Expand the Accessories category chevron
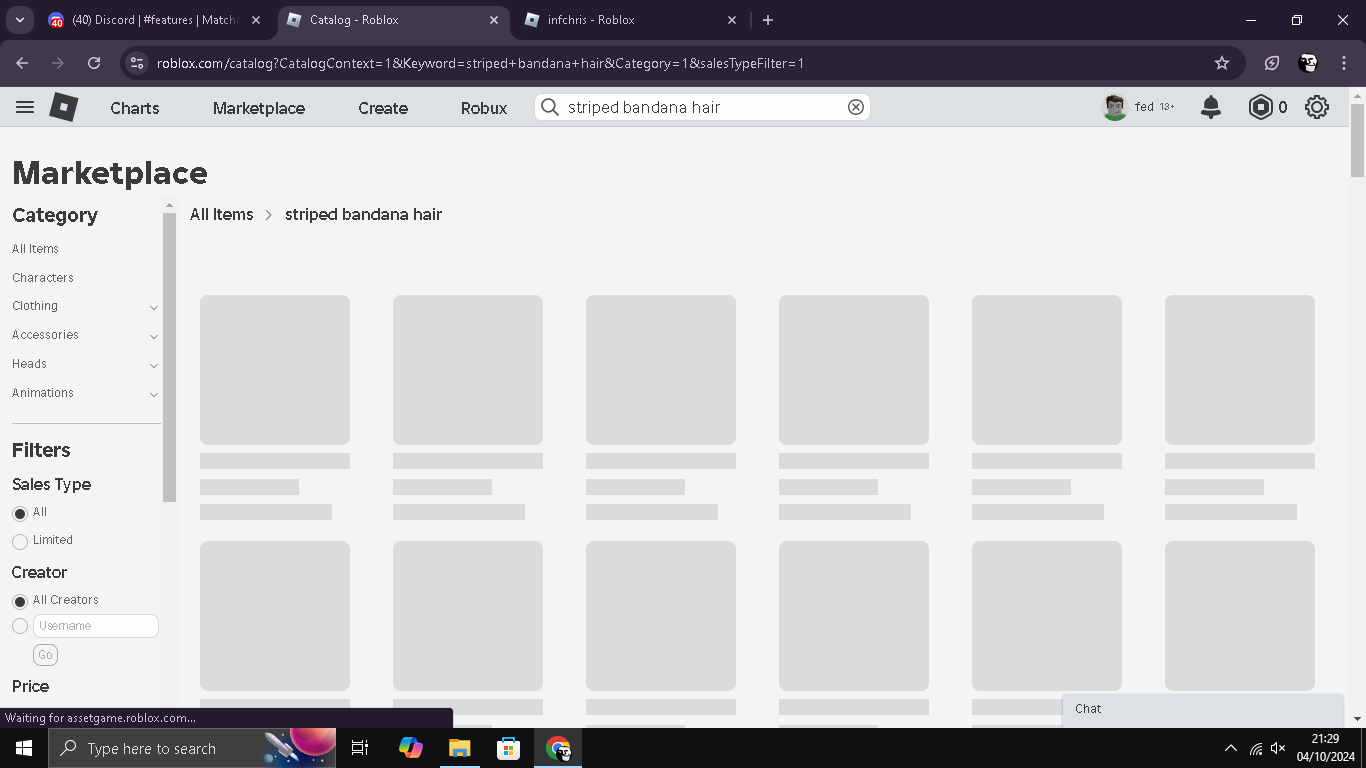 tap(154, 336)
